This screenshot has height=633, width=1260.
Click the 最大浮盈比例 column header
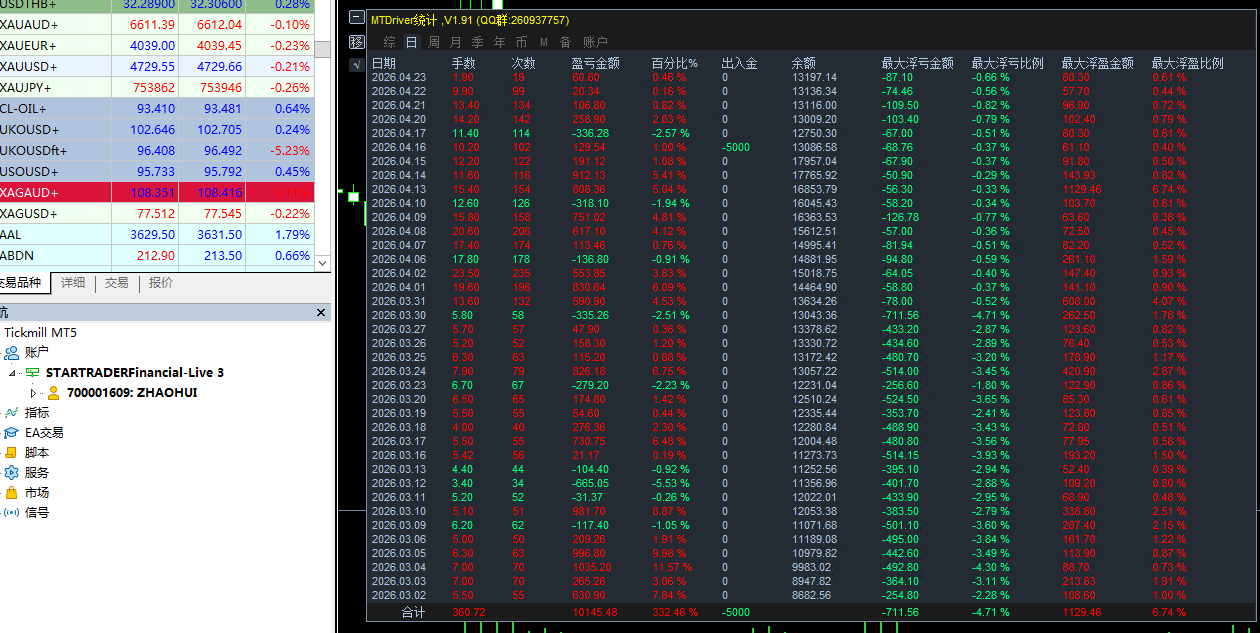tap(1188, 63)
